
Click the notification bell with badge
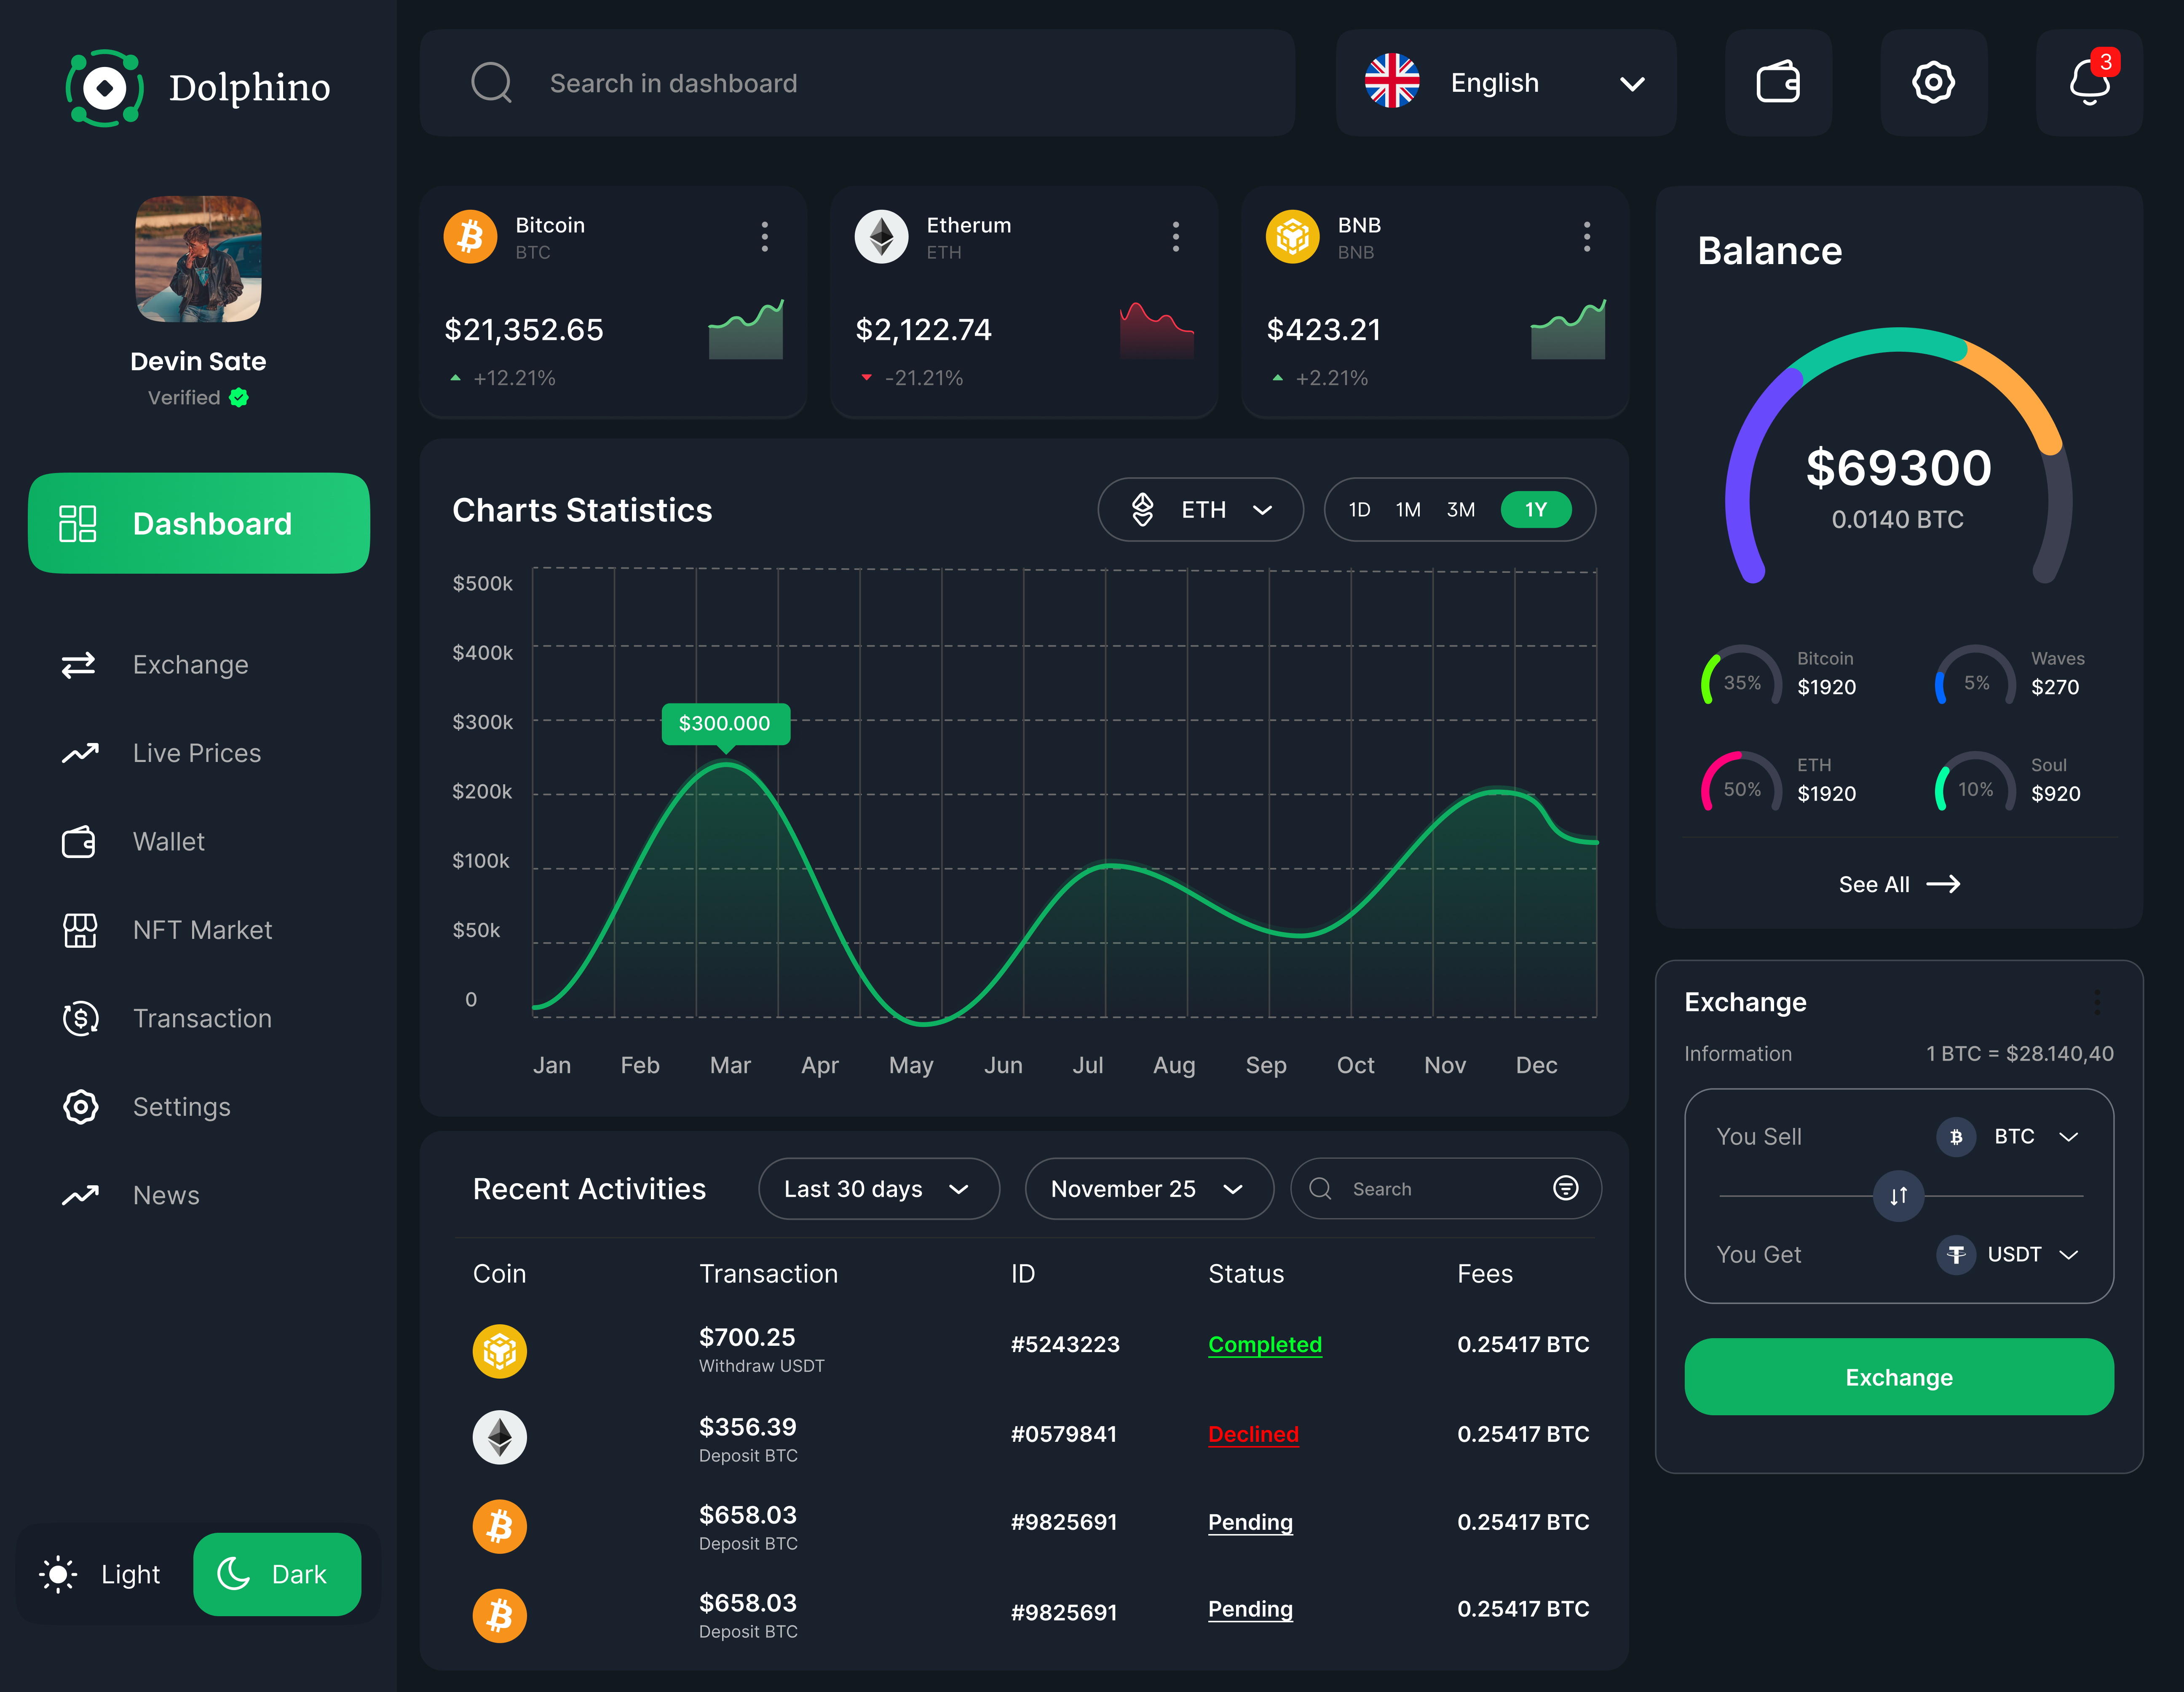coord(2089,83)
